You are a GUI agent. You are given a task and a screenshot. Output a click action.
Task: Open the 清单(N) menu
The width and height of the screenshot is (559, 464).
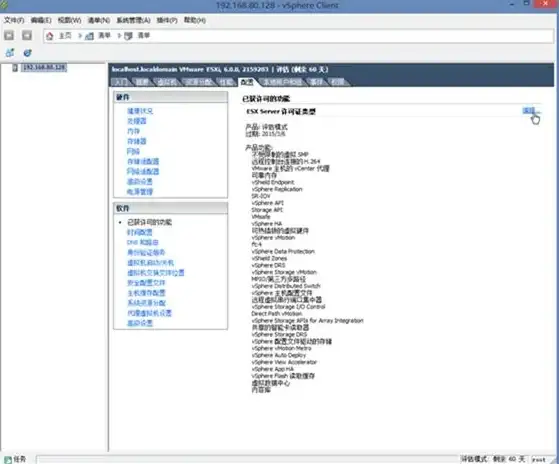[99, 20]
